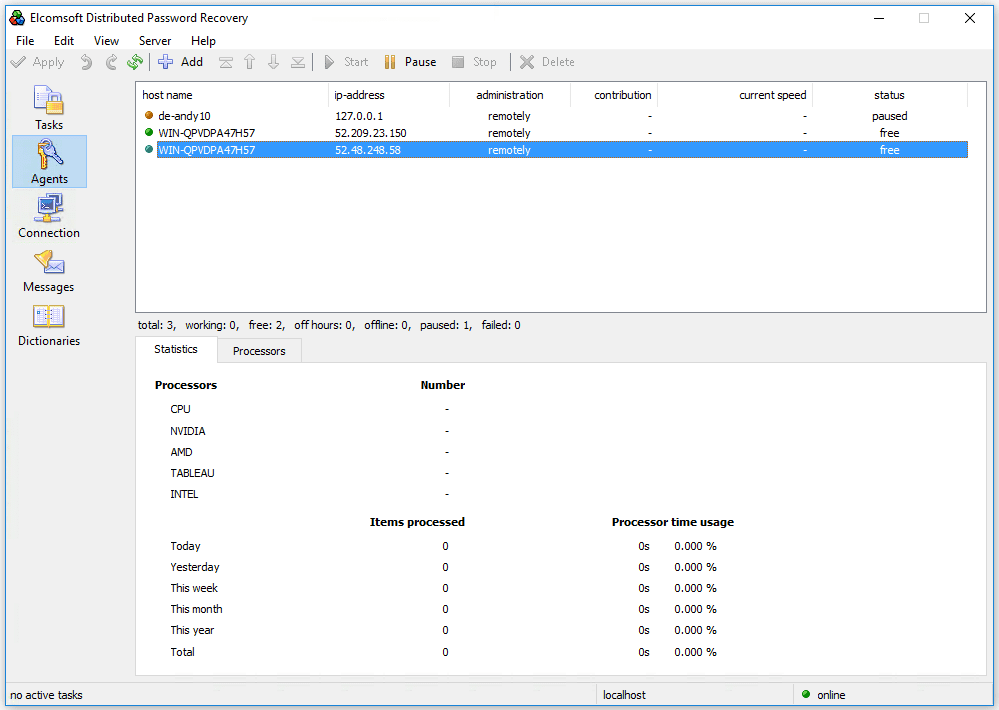This screenshot has width=999, height=710.
Task: Open the View menu
Action: coord(106,41)
